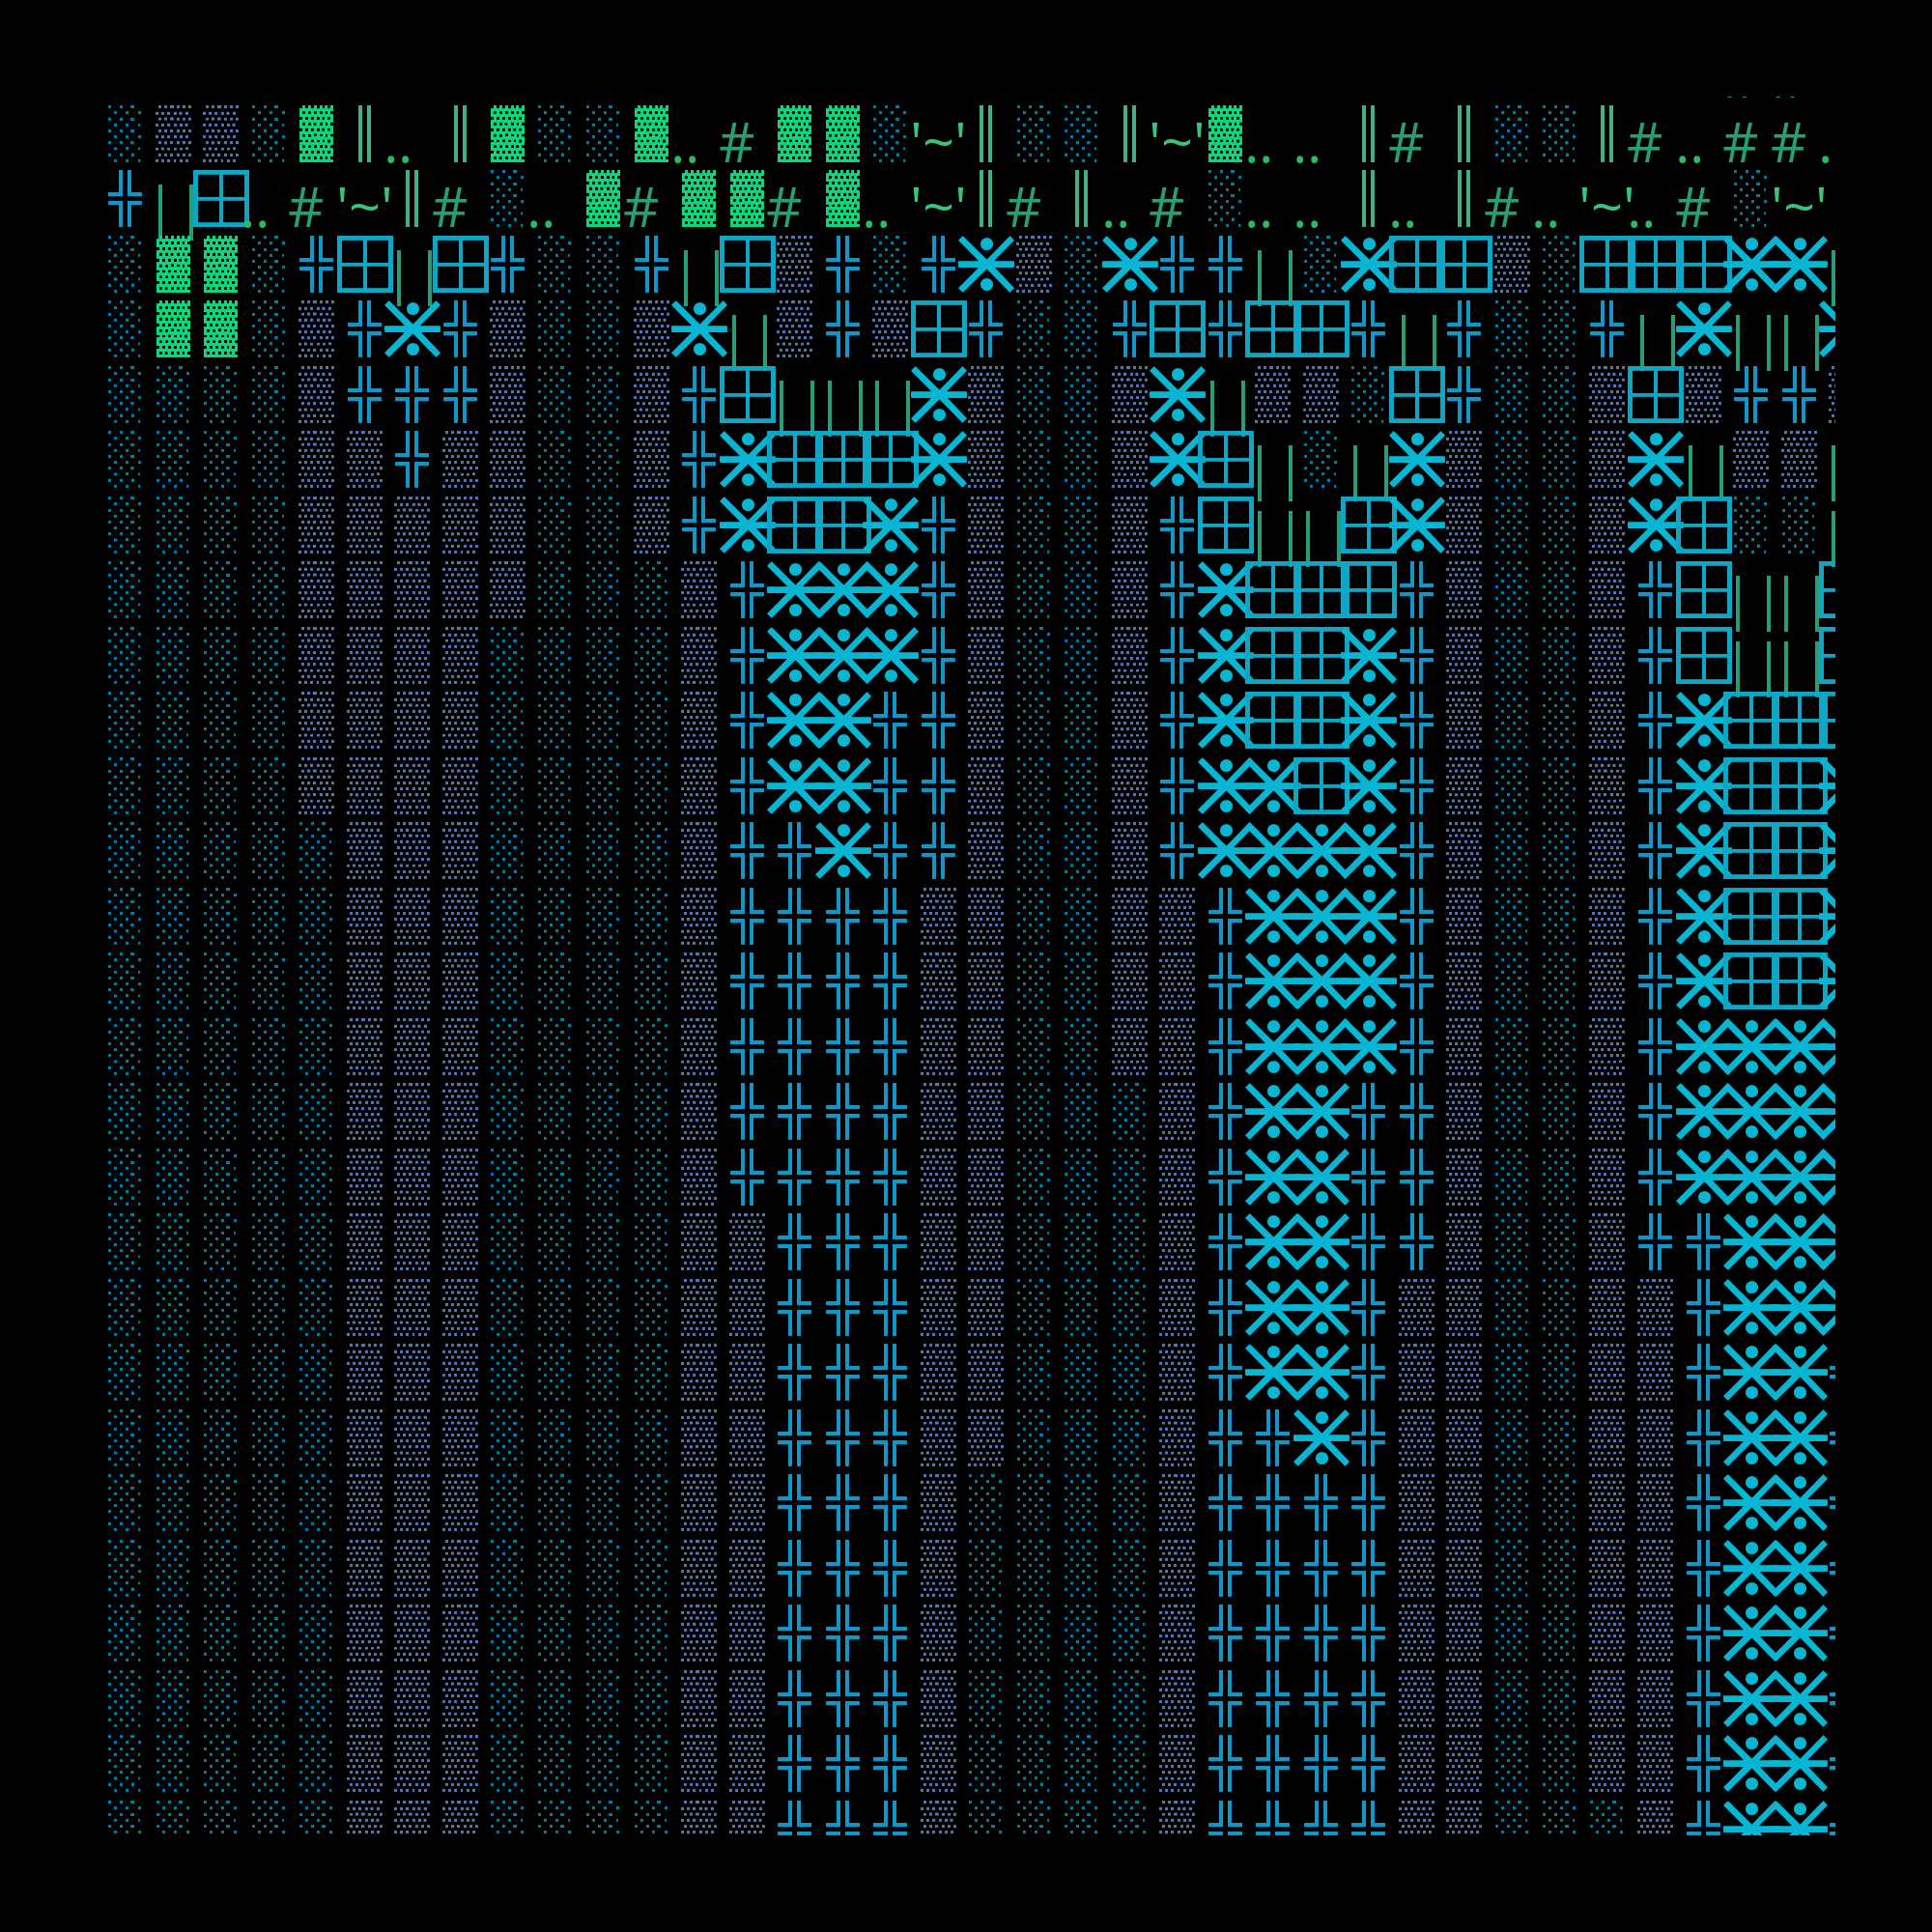This screenshot has height=1932, width=1932.
Task: Click the lone grid-box glyph in the second row
Action: [221, 198]
